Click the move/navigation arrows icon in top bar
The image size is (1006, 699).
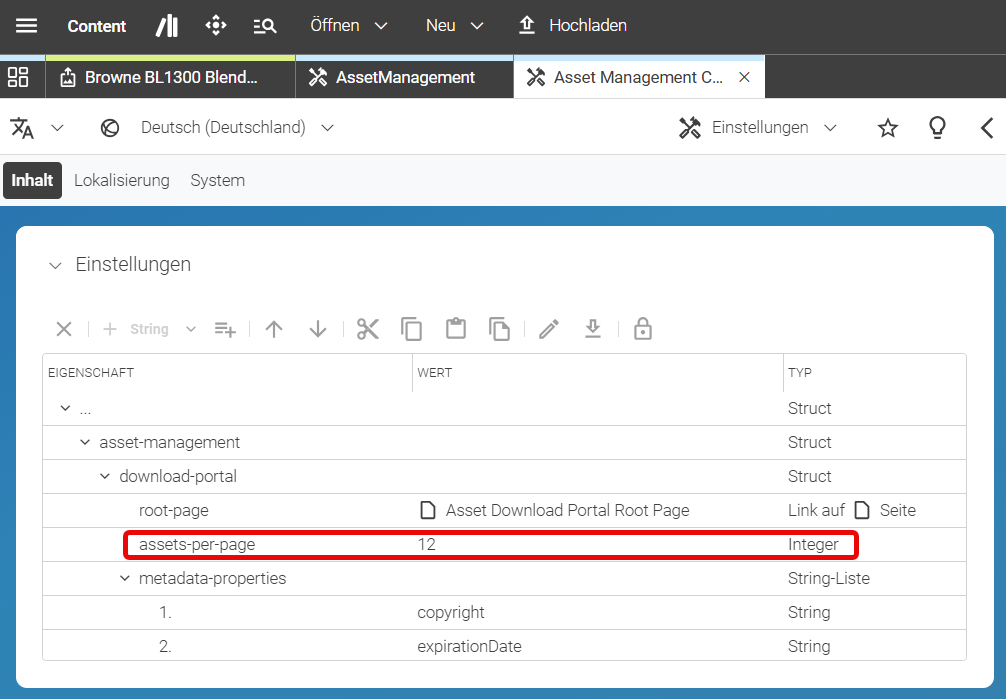tap(216, 26)
